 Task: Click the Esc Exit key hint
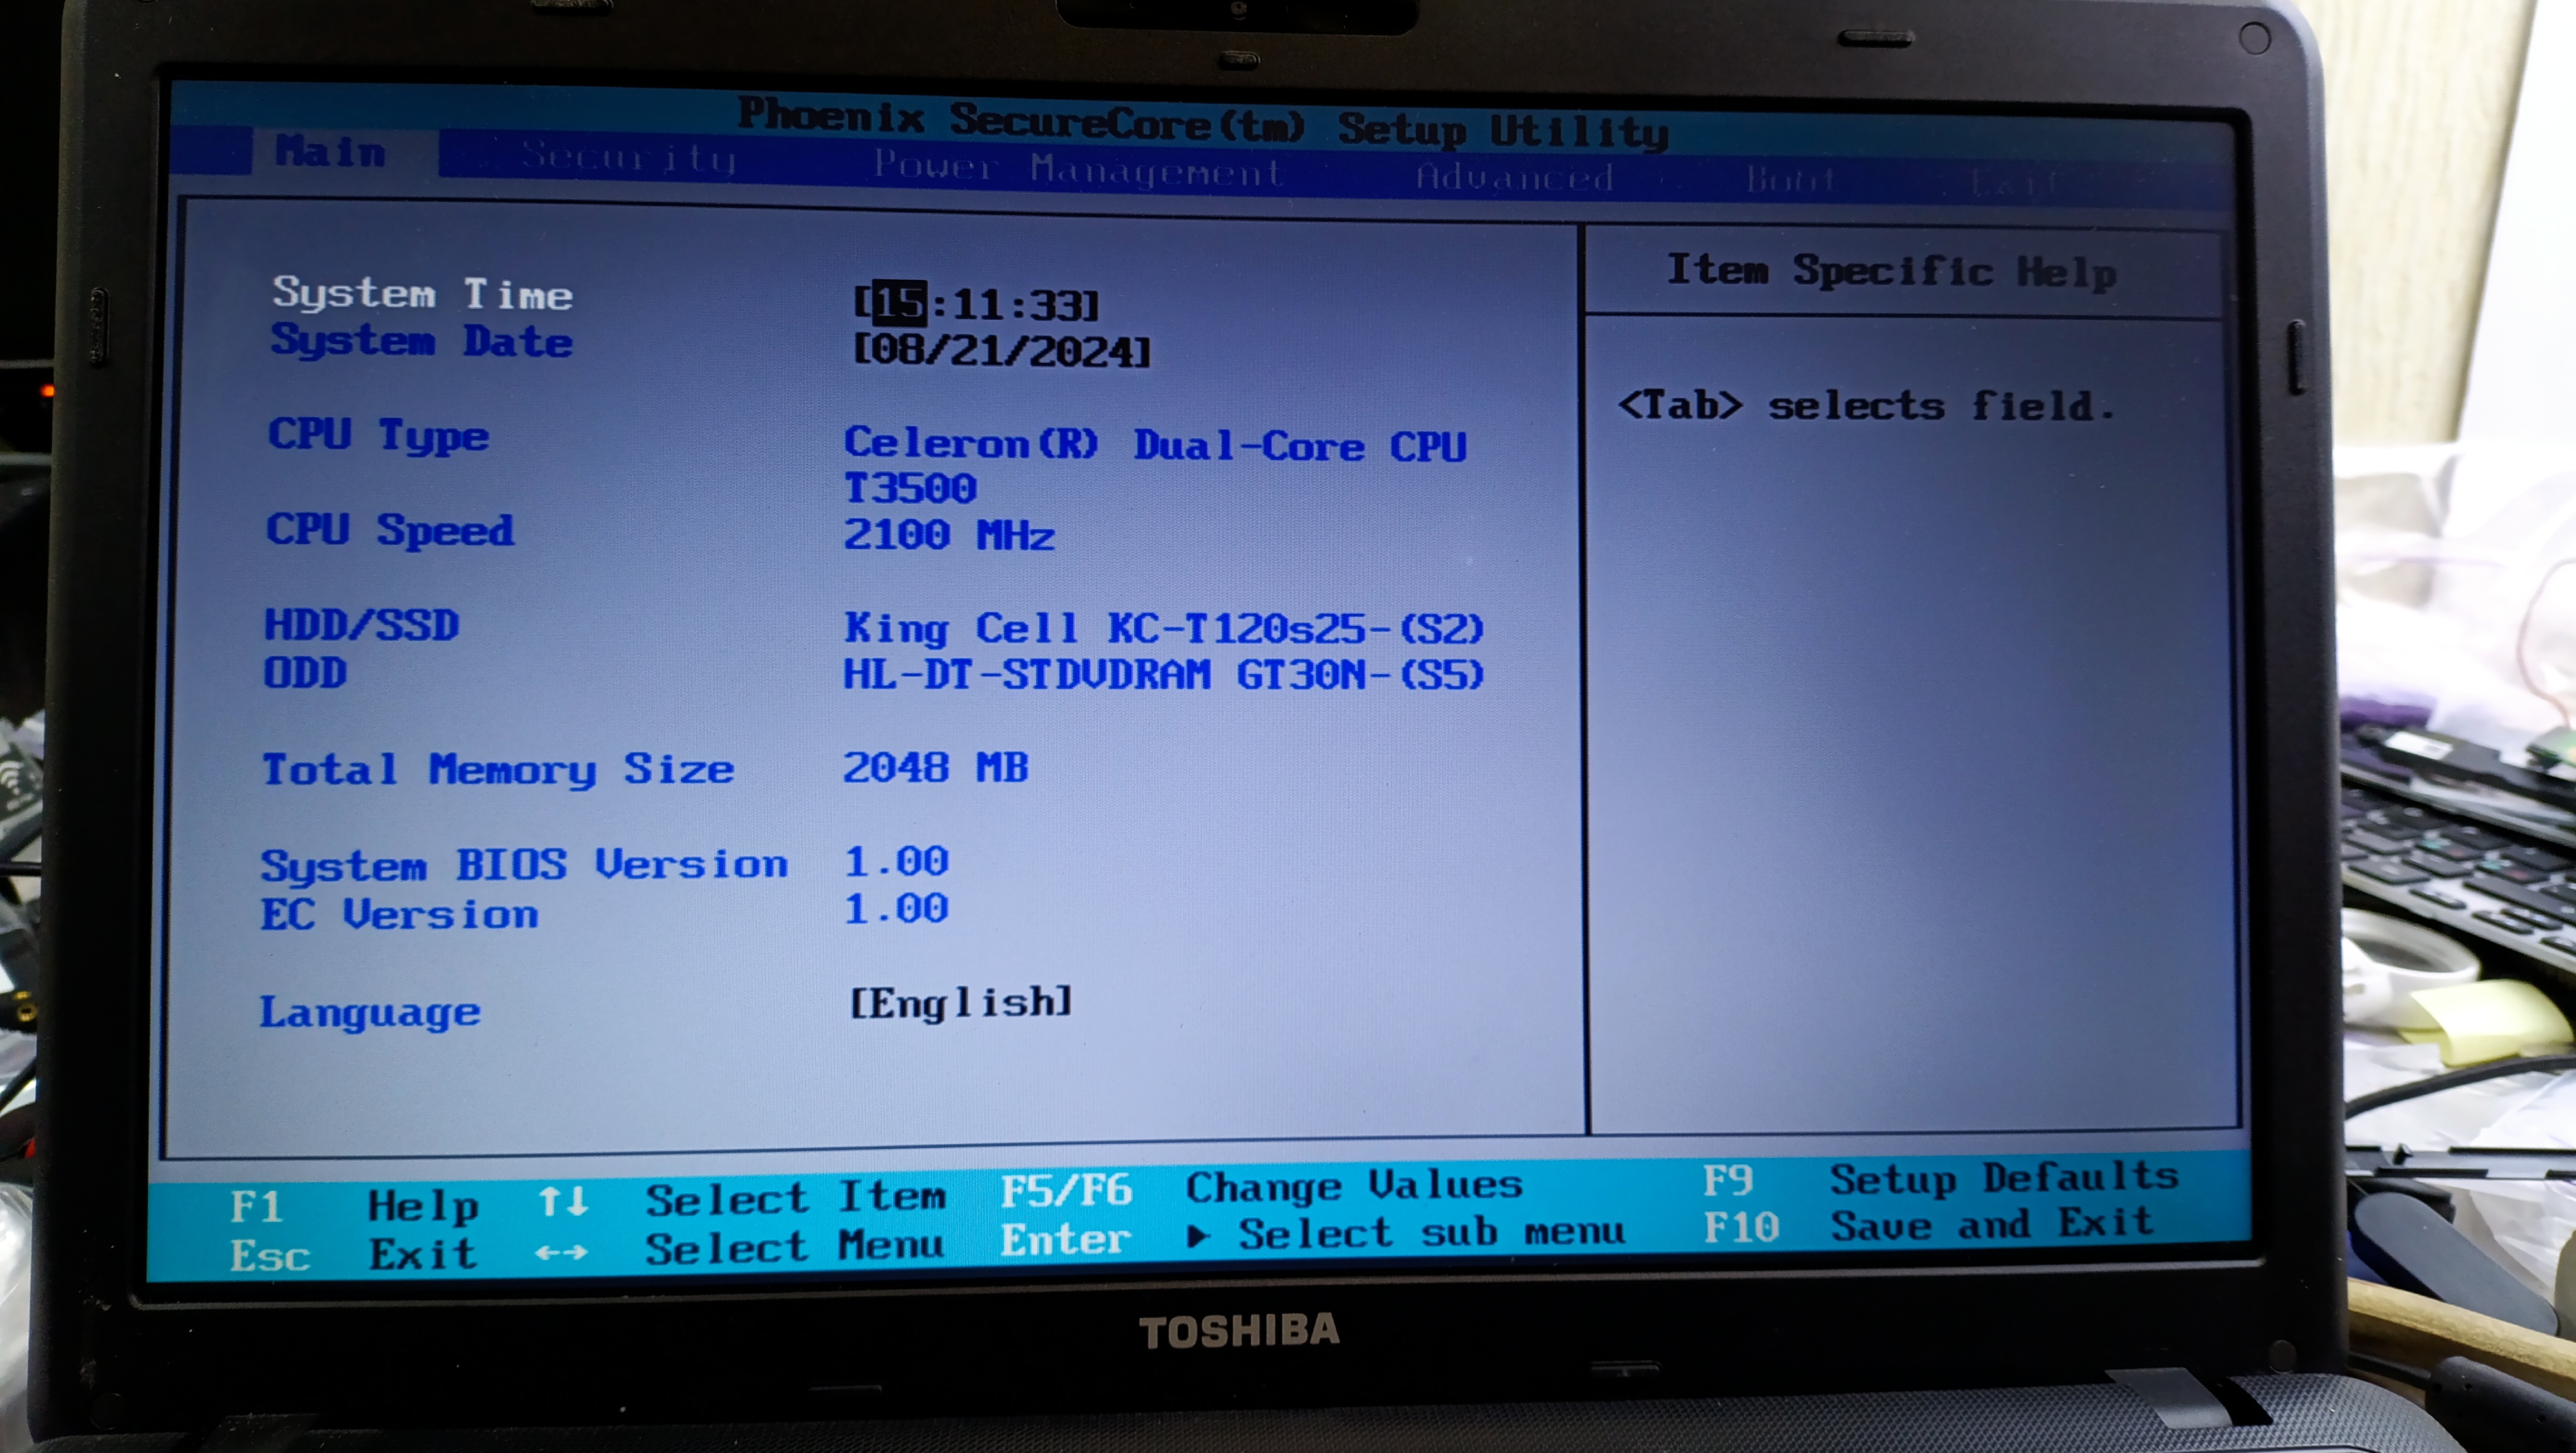[353, 1254]
